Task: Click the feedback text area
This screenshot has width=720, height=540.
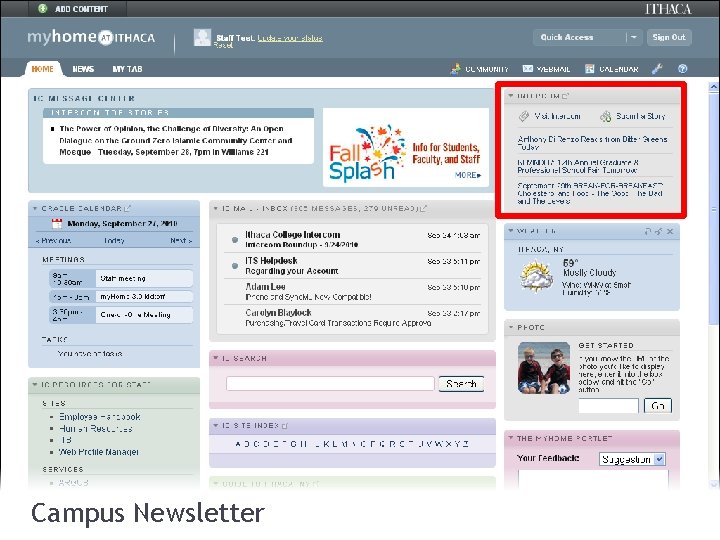Action: [593, 480]
